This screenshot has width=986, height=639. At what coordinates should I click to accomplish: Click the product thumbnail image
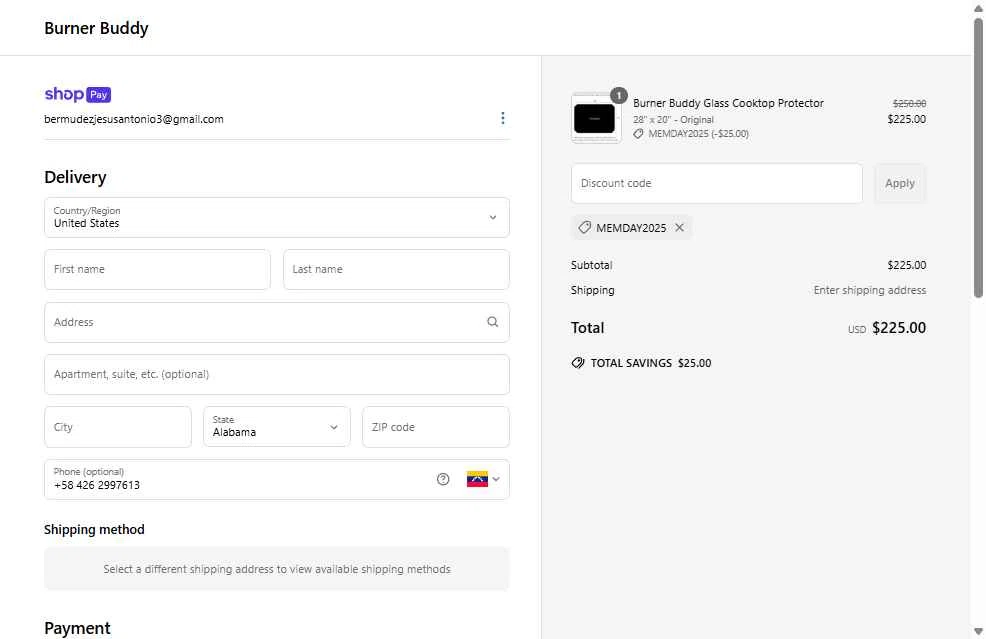tap(595, 118)
